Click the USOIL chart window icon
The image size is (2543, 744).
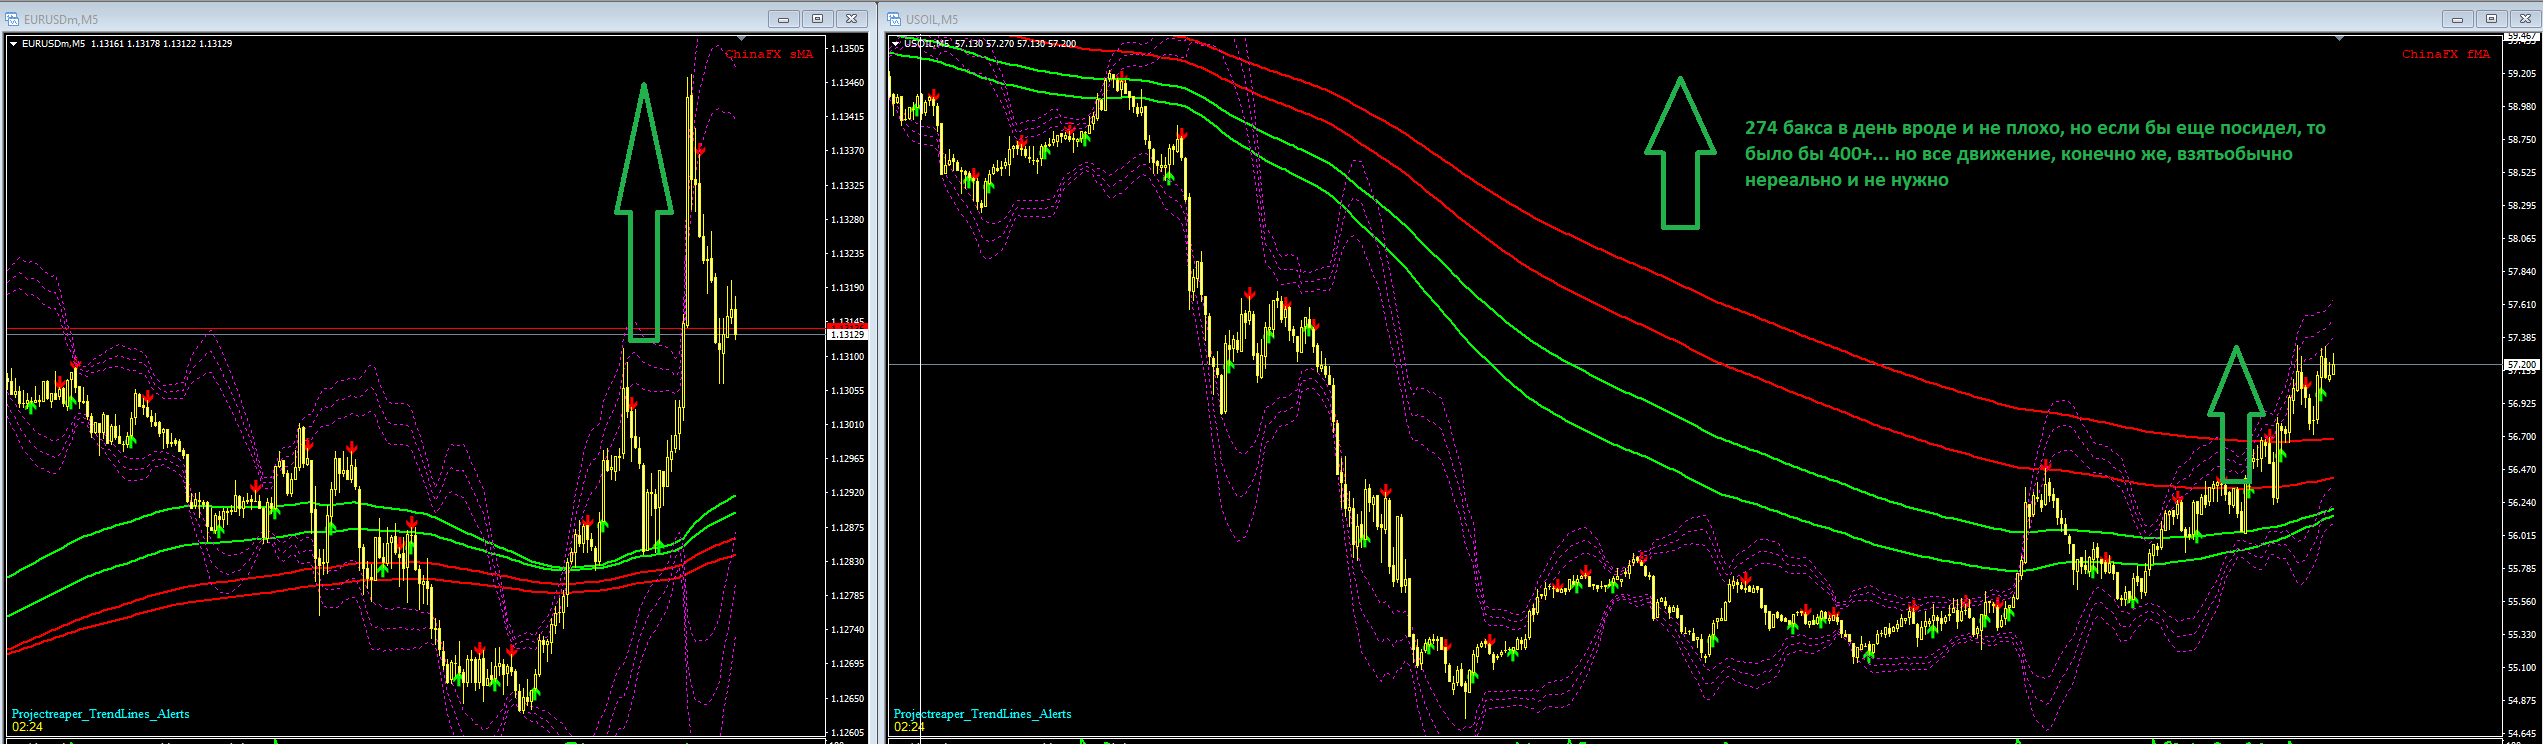coord(895,19)
